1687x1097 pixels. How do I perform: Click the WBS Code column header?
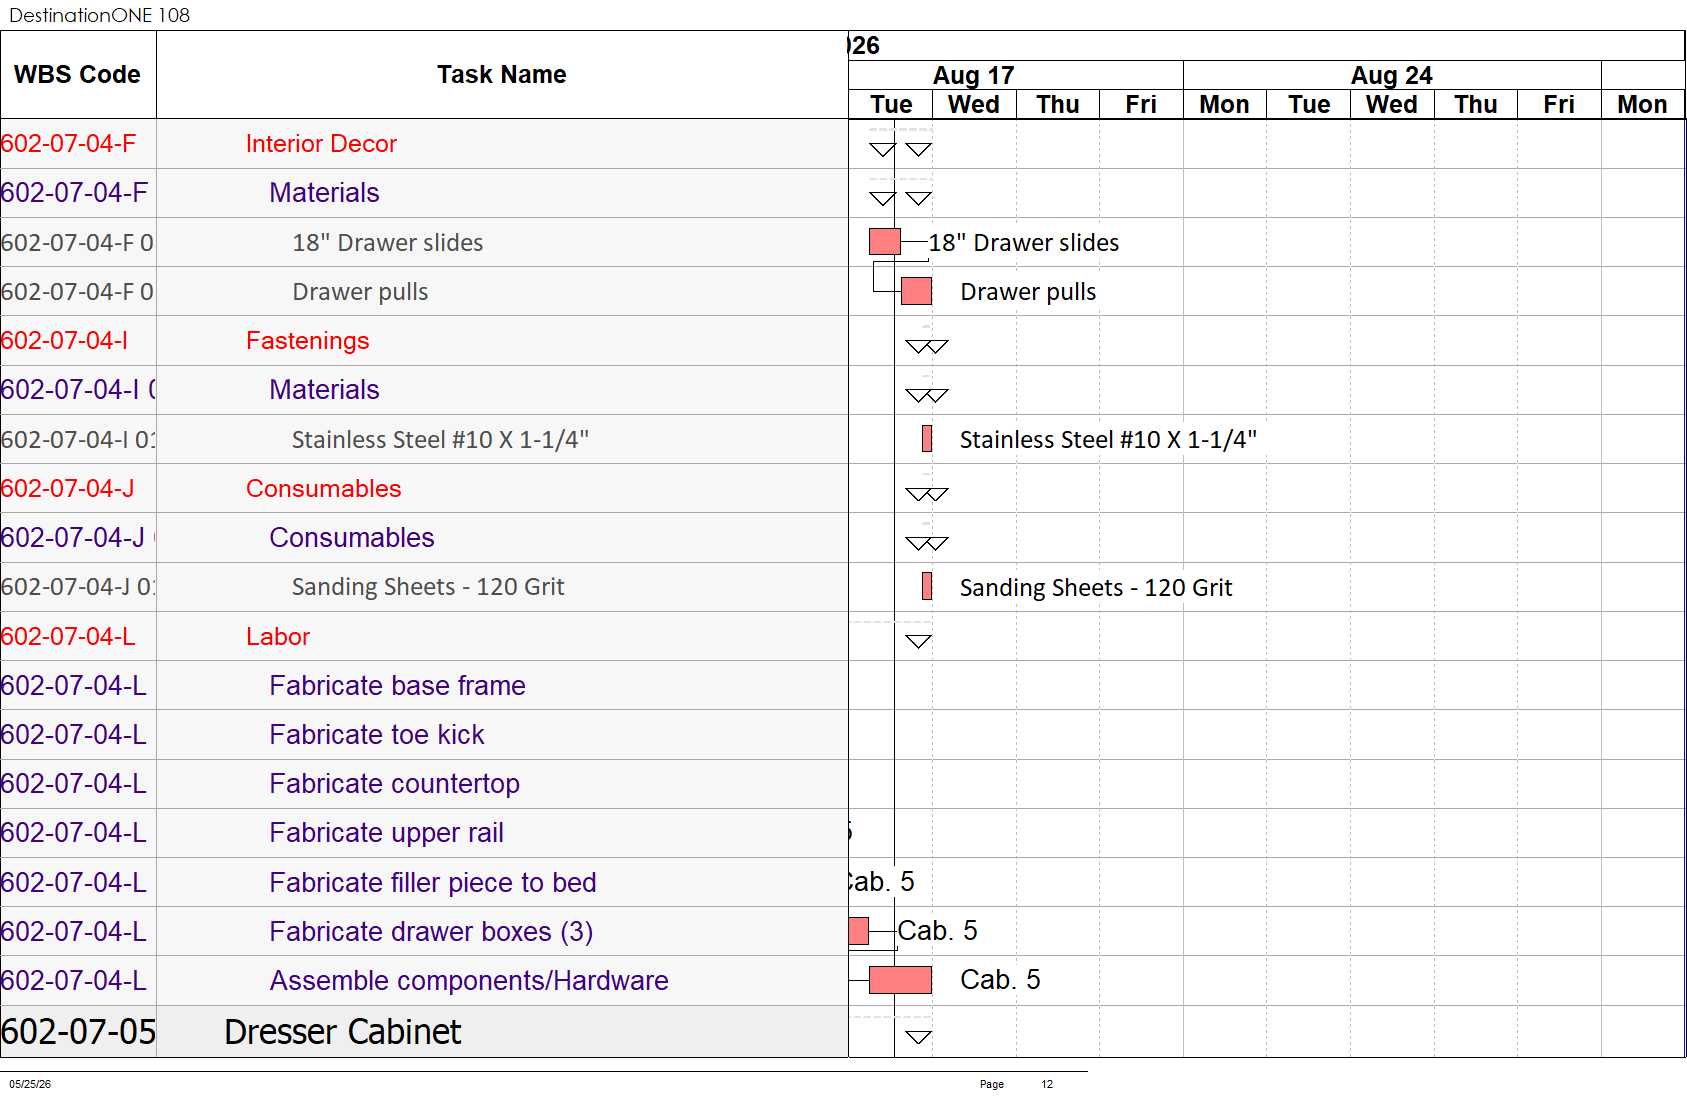point(77,75)
